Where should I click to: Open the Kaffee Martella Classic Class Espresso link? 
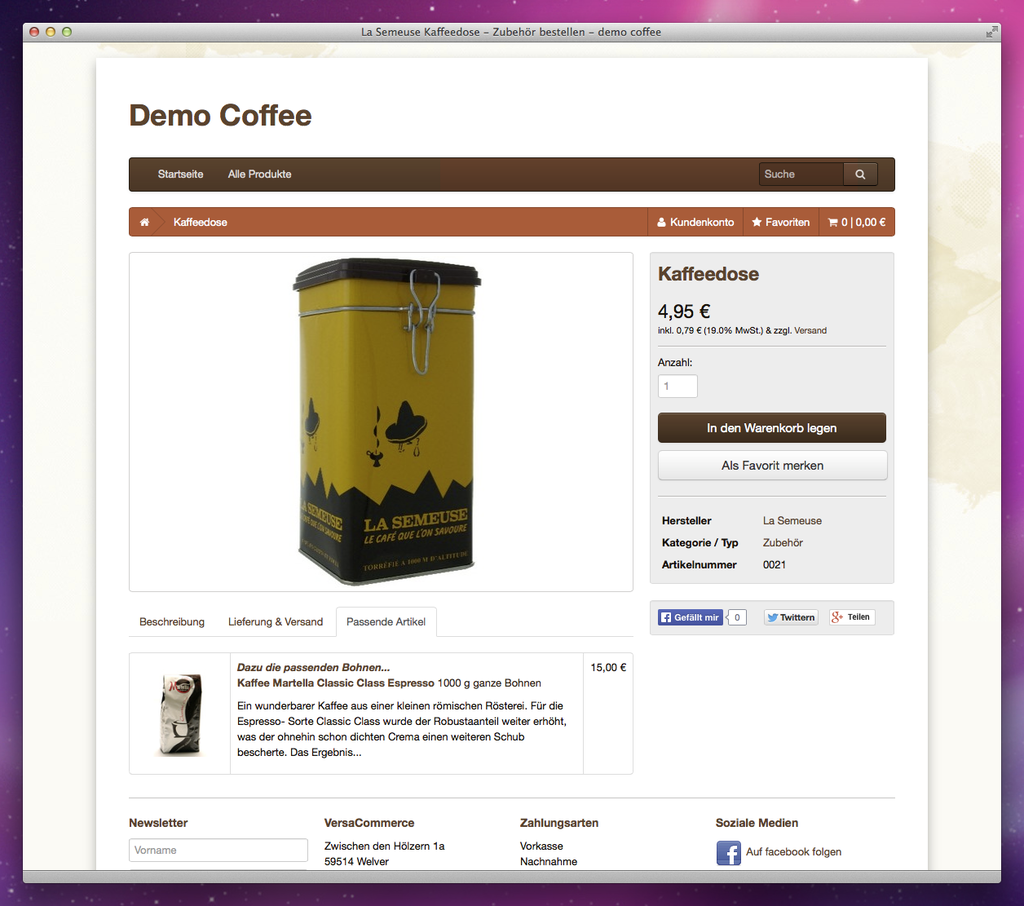click(336, 683)
